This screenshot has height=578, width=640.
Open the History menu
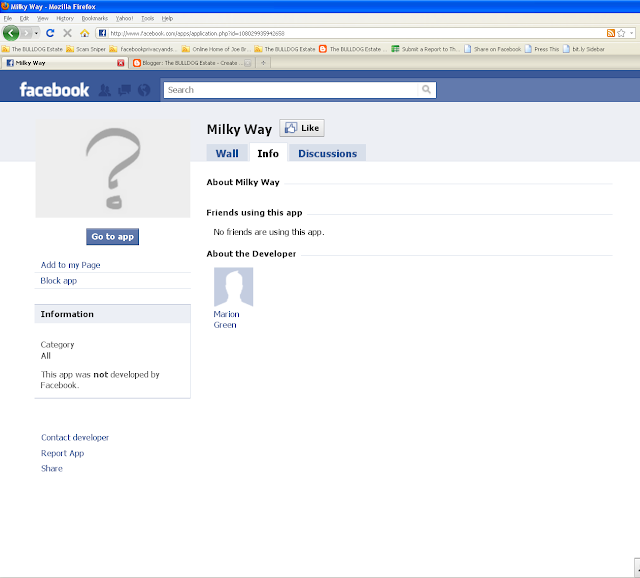tap(65, 18)
